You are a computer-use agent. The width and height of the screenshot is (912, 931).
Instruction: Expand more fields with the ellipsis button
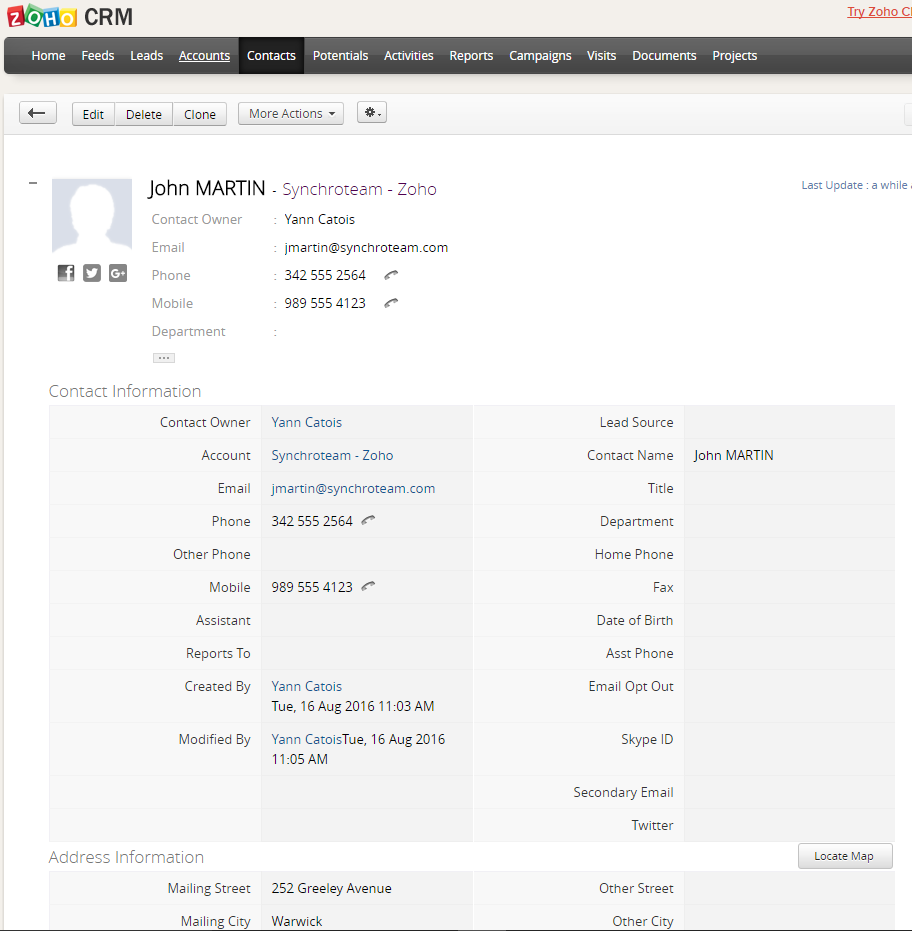click(x=164, y=357)
